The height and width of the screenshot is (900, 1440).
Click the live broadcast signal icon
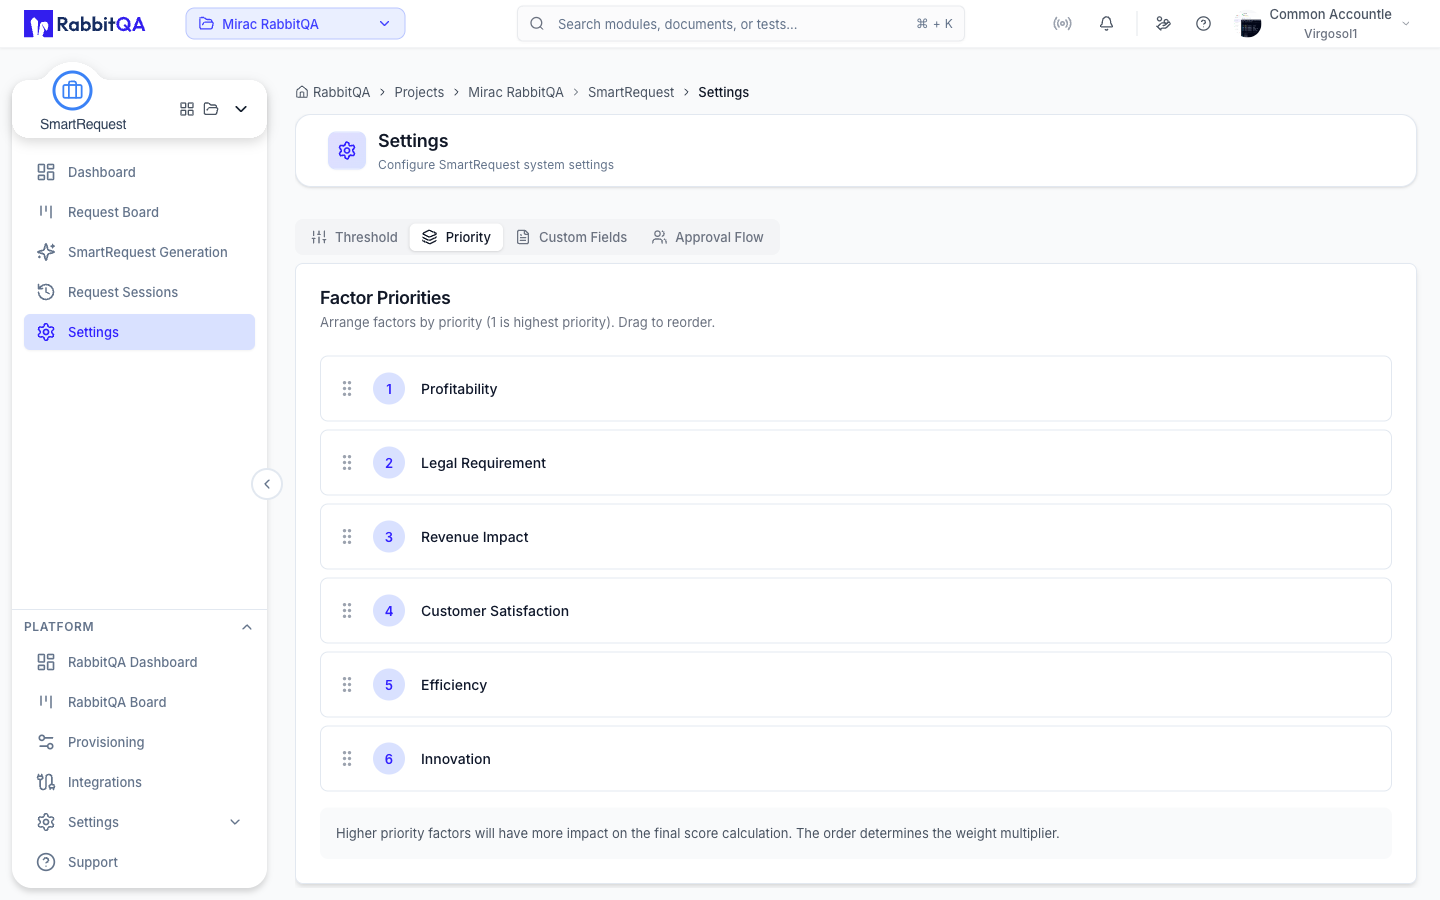tap(1062, 24)
